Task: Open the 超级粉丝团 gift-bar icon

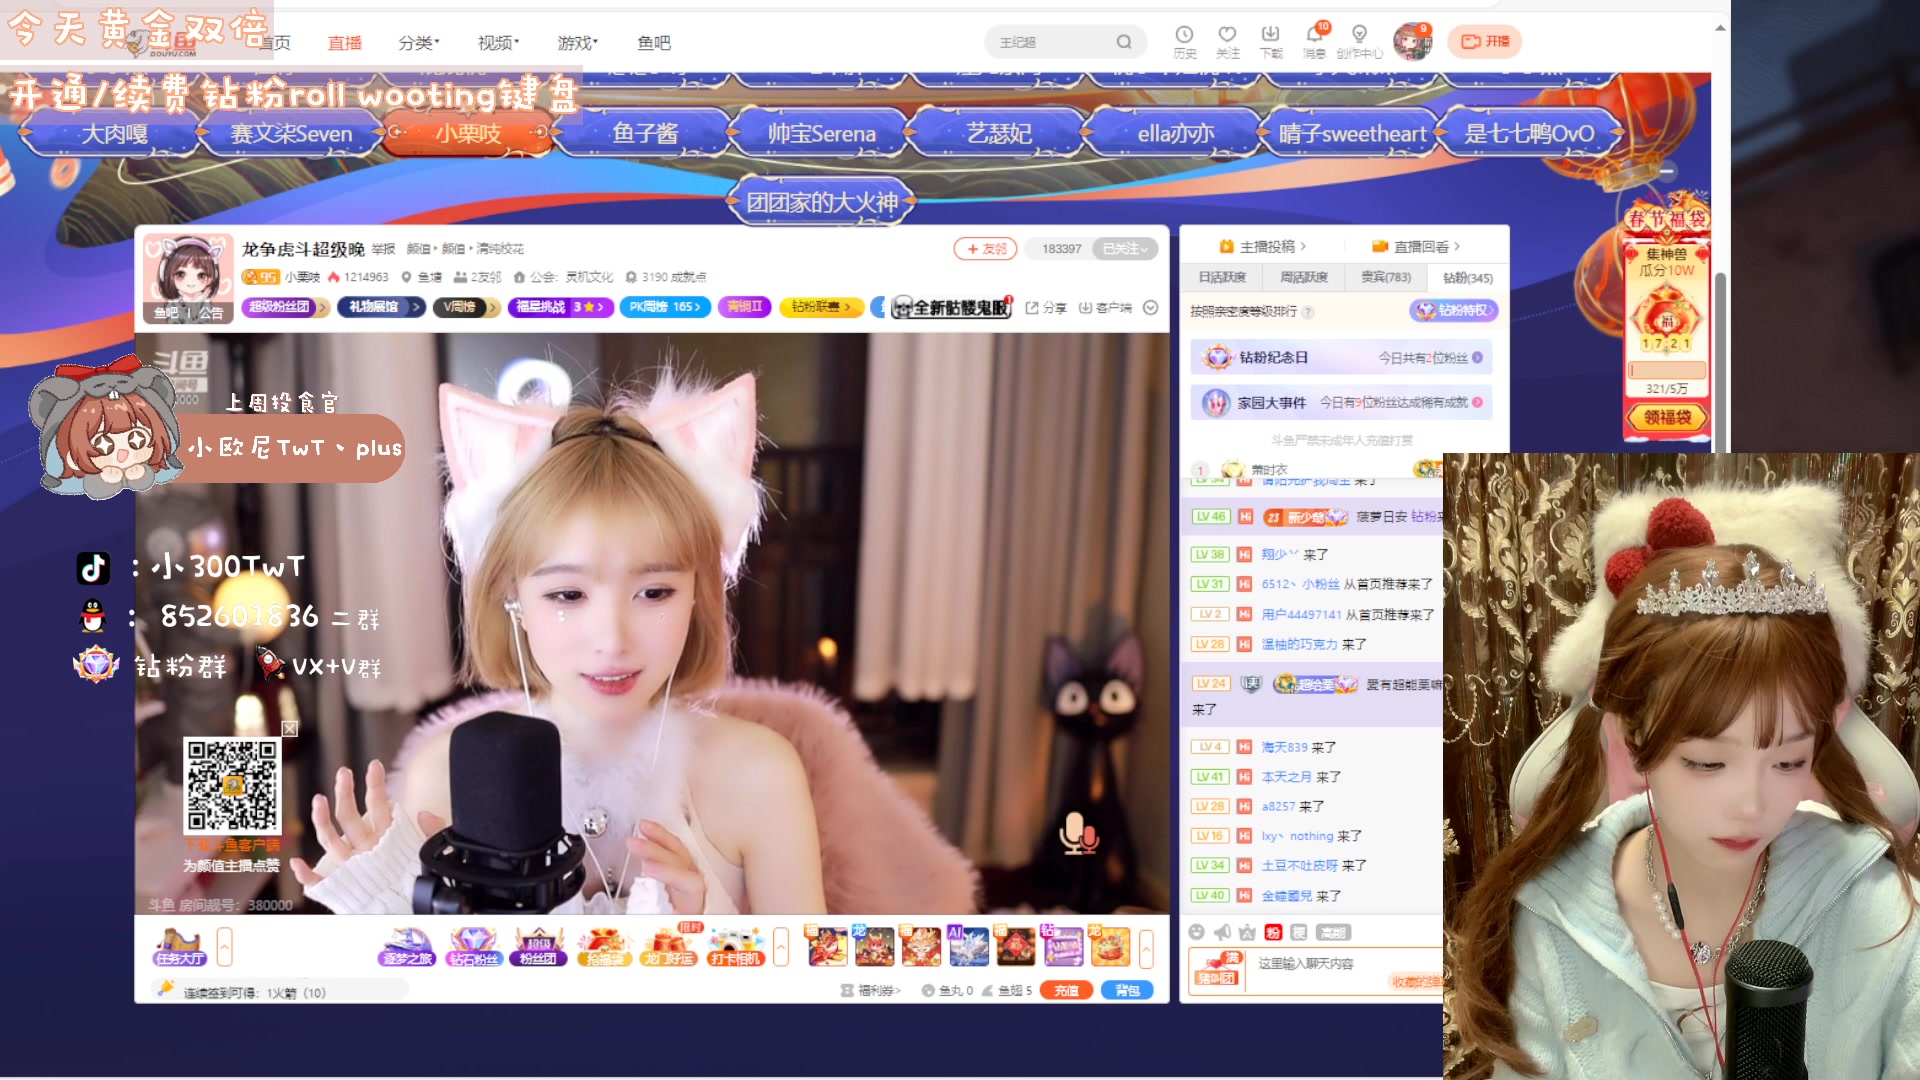Action: (538, 946)
